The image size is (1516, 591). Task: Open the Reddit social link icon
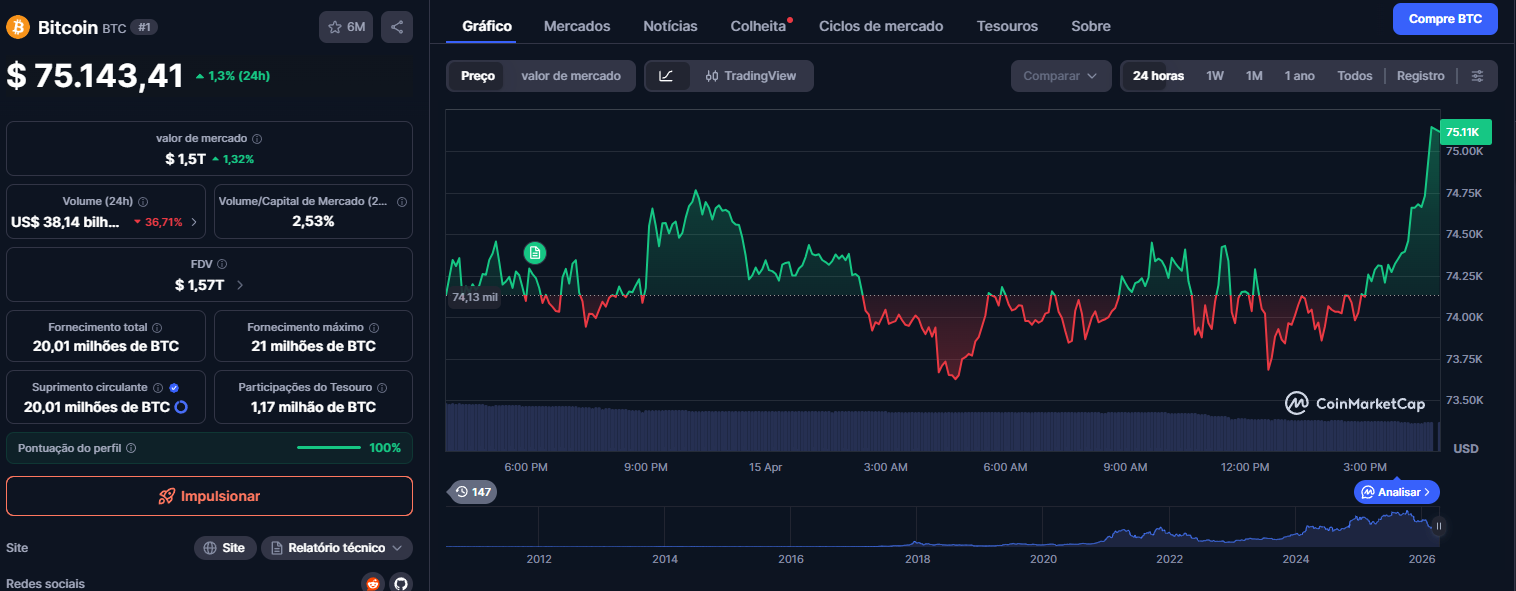373,583
